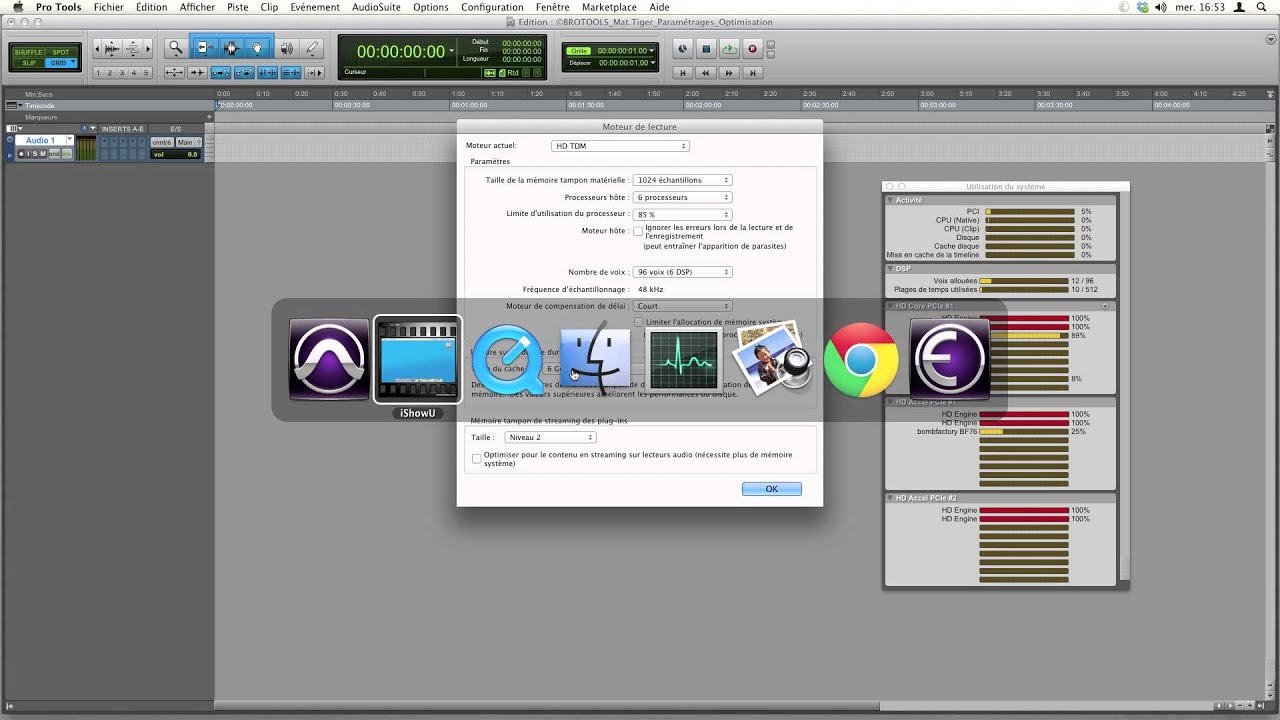
Task: Click the Return to Zero transport button
Action: tap(683, 72)
